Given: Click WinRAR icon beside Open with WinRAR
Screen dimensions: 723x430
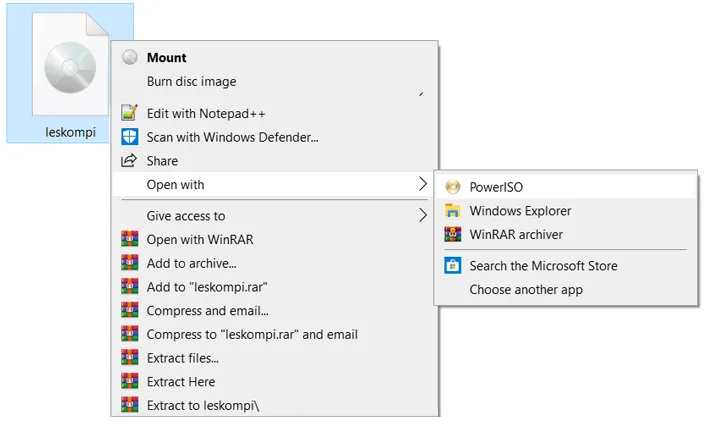Looking at the screenshot, I should 130,239.
